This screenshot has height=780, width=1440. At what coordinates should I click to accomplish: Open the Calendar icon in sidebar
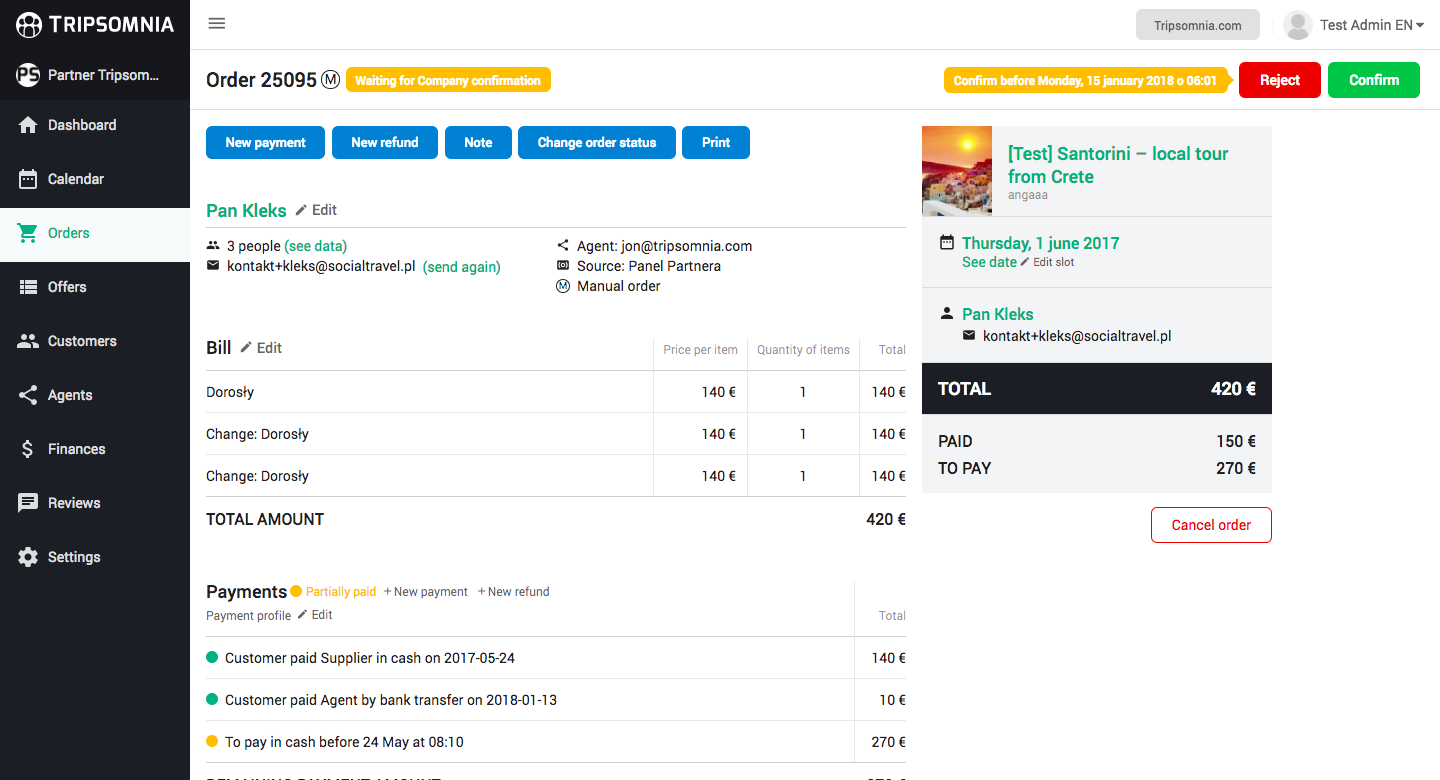[x=28, y=179]
